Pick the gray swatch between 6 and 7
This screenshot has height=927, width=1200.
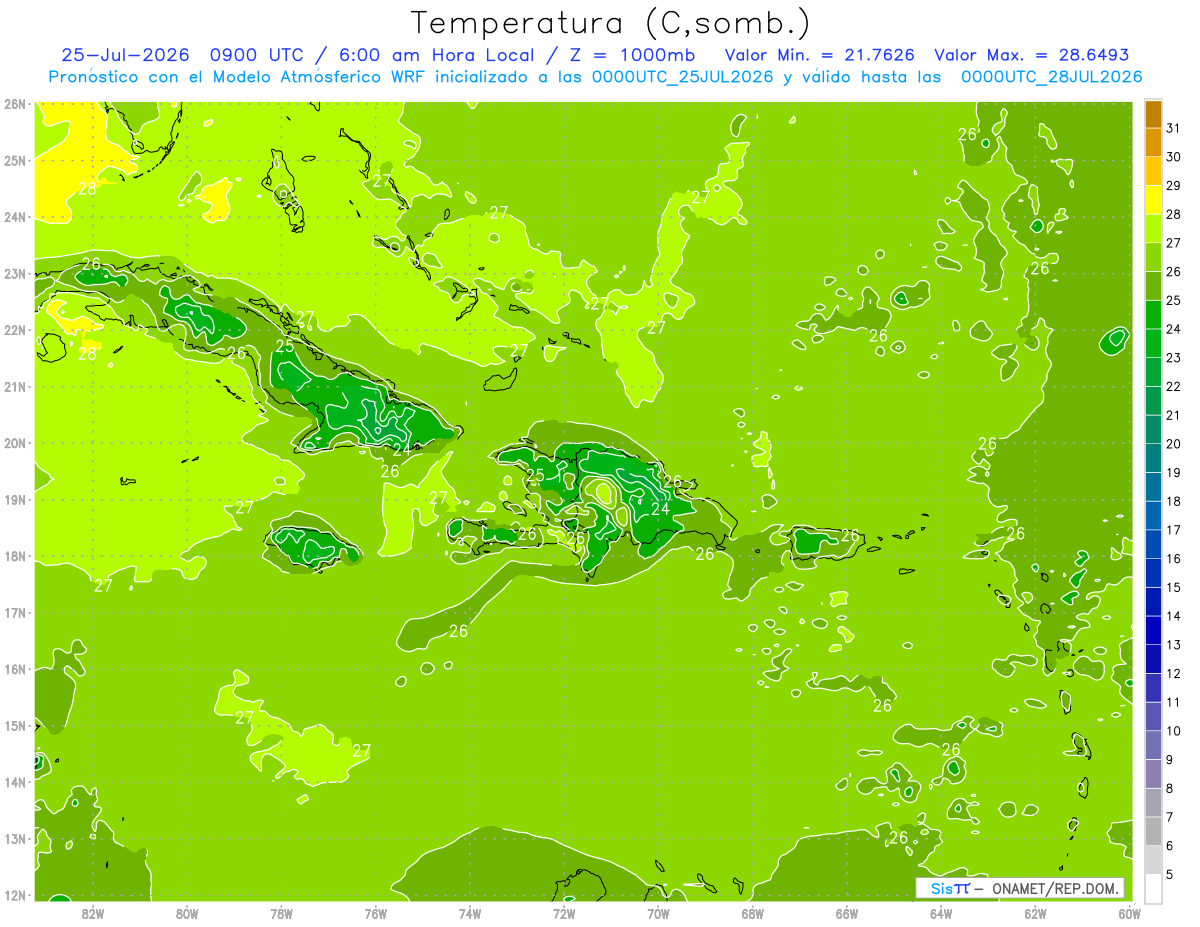(1153, 831)
